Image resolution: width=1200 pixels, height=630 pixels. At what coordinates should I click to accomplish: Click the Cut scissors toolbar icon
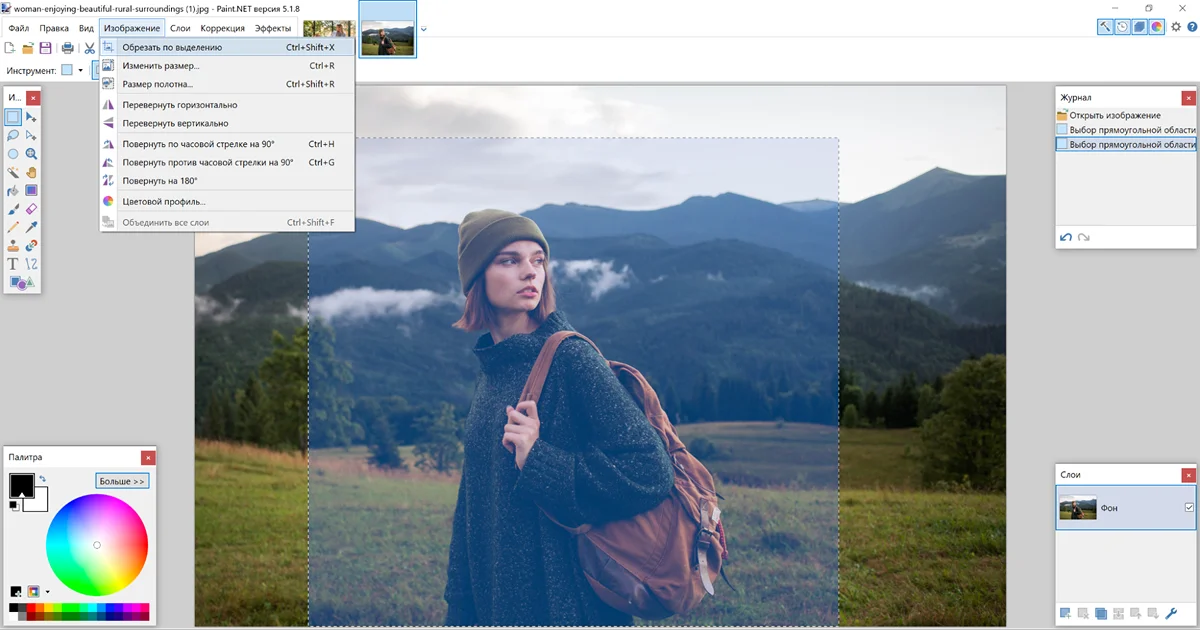pos(89,48)
